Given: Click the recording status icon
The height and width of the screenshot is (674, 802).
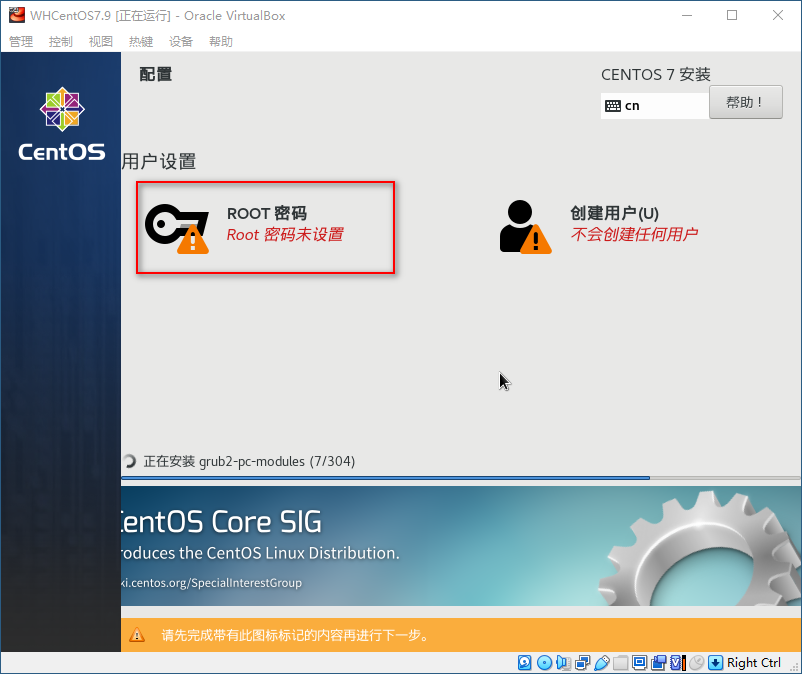Looking at the screenshot, I should click(x=659, y=663).
